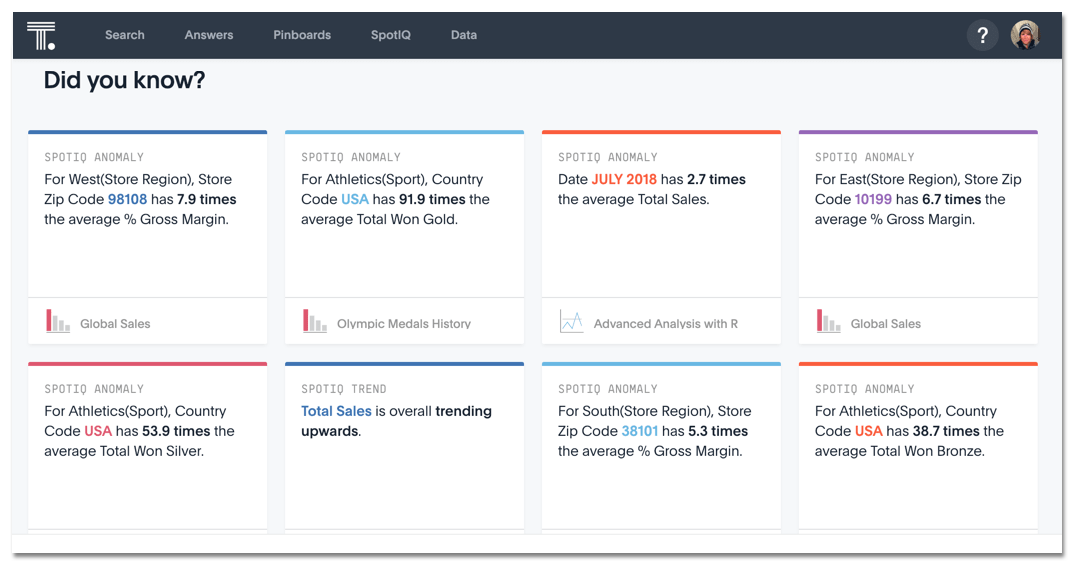
Task: Click the Total Sales trend link
Action: coord(336,411)
